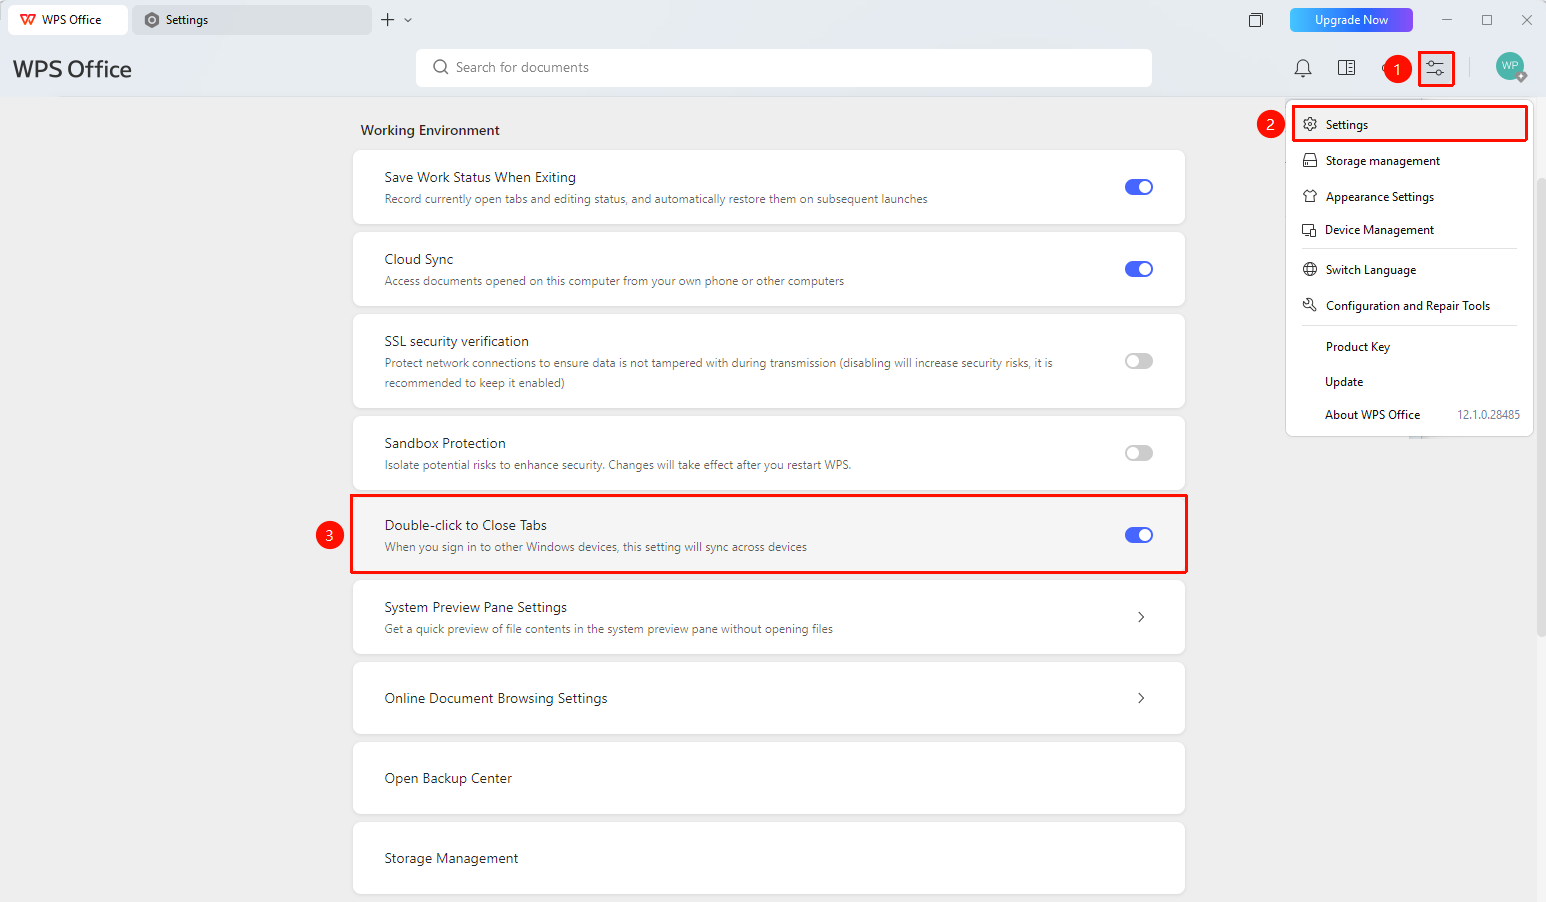Open Configuration and Repair Tools
The width and height of the screenshot is (1546, 902).
pyautogui.click(x=1410, y=305)
